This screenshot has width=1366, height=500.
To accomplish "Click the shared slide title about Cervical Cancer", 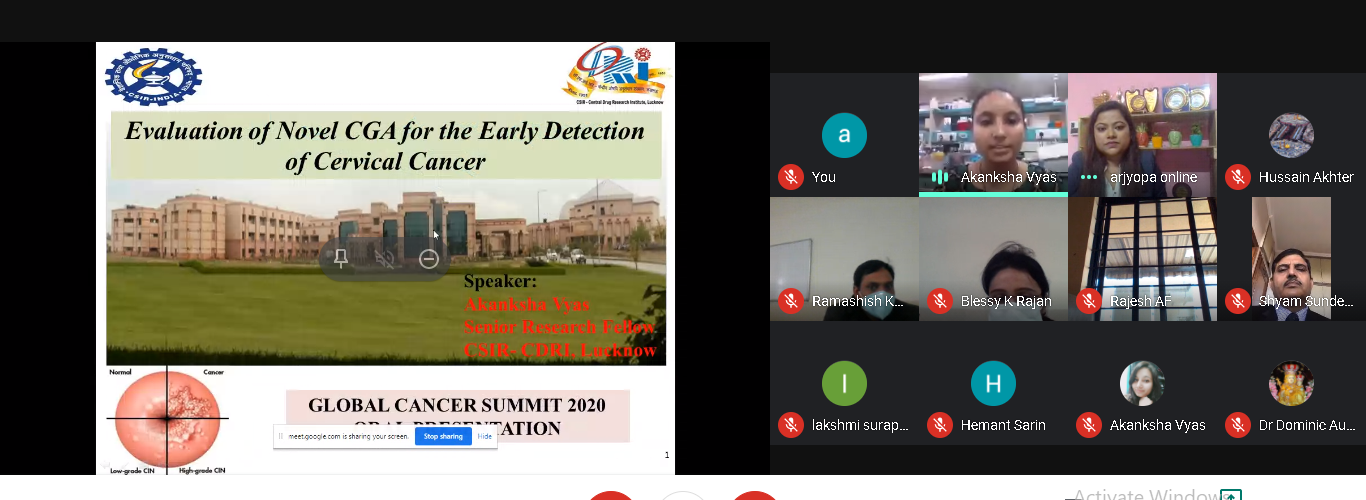I will click(385, 145).
